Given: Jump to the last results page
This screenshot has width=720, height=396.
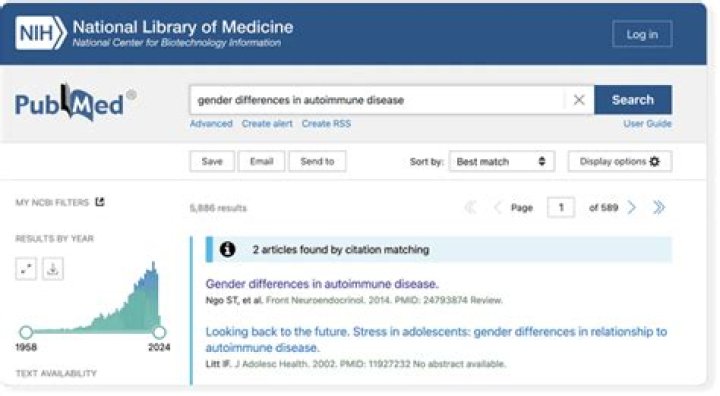Looking at the screenshot, I should (x=659, y=208).
